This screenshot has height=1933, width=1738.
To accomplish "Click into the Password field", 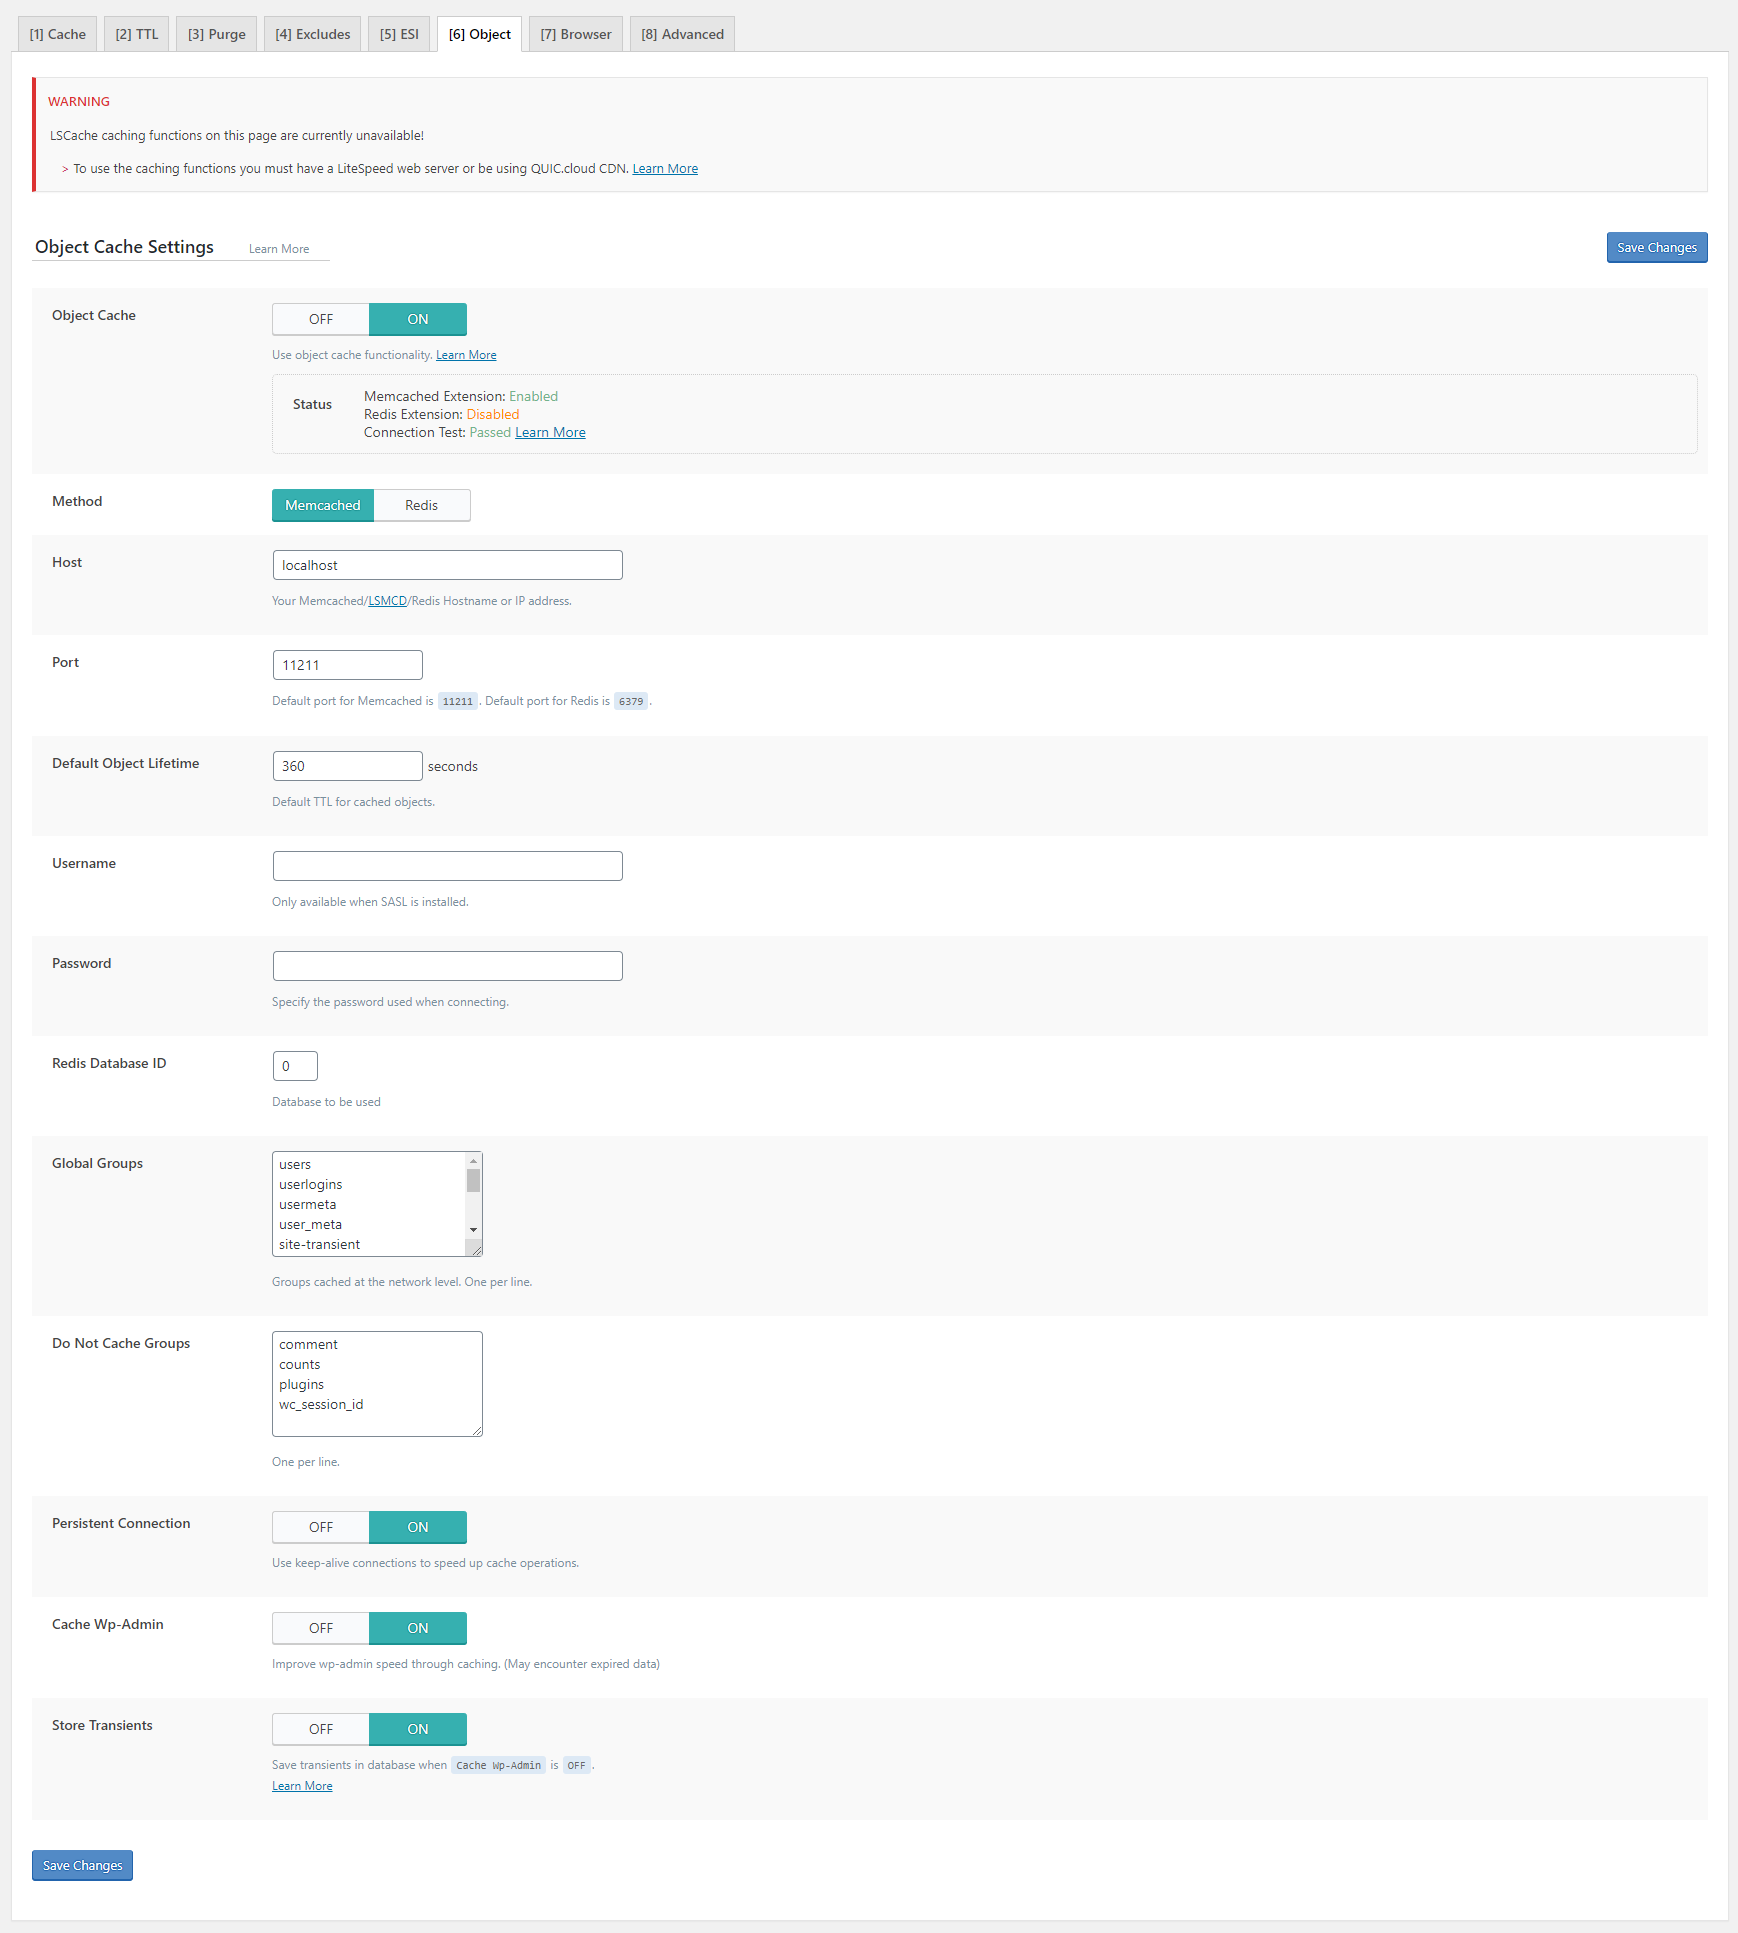I will click(x=448, y=966).
